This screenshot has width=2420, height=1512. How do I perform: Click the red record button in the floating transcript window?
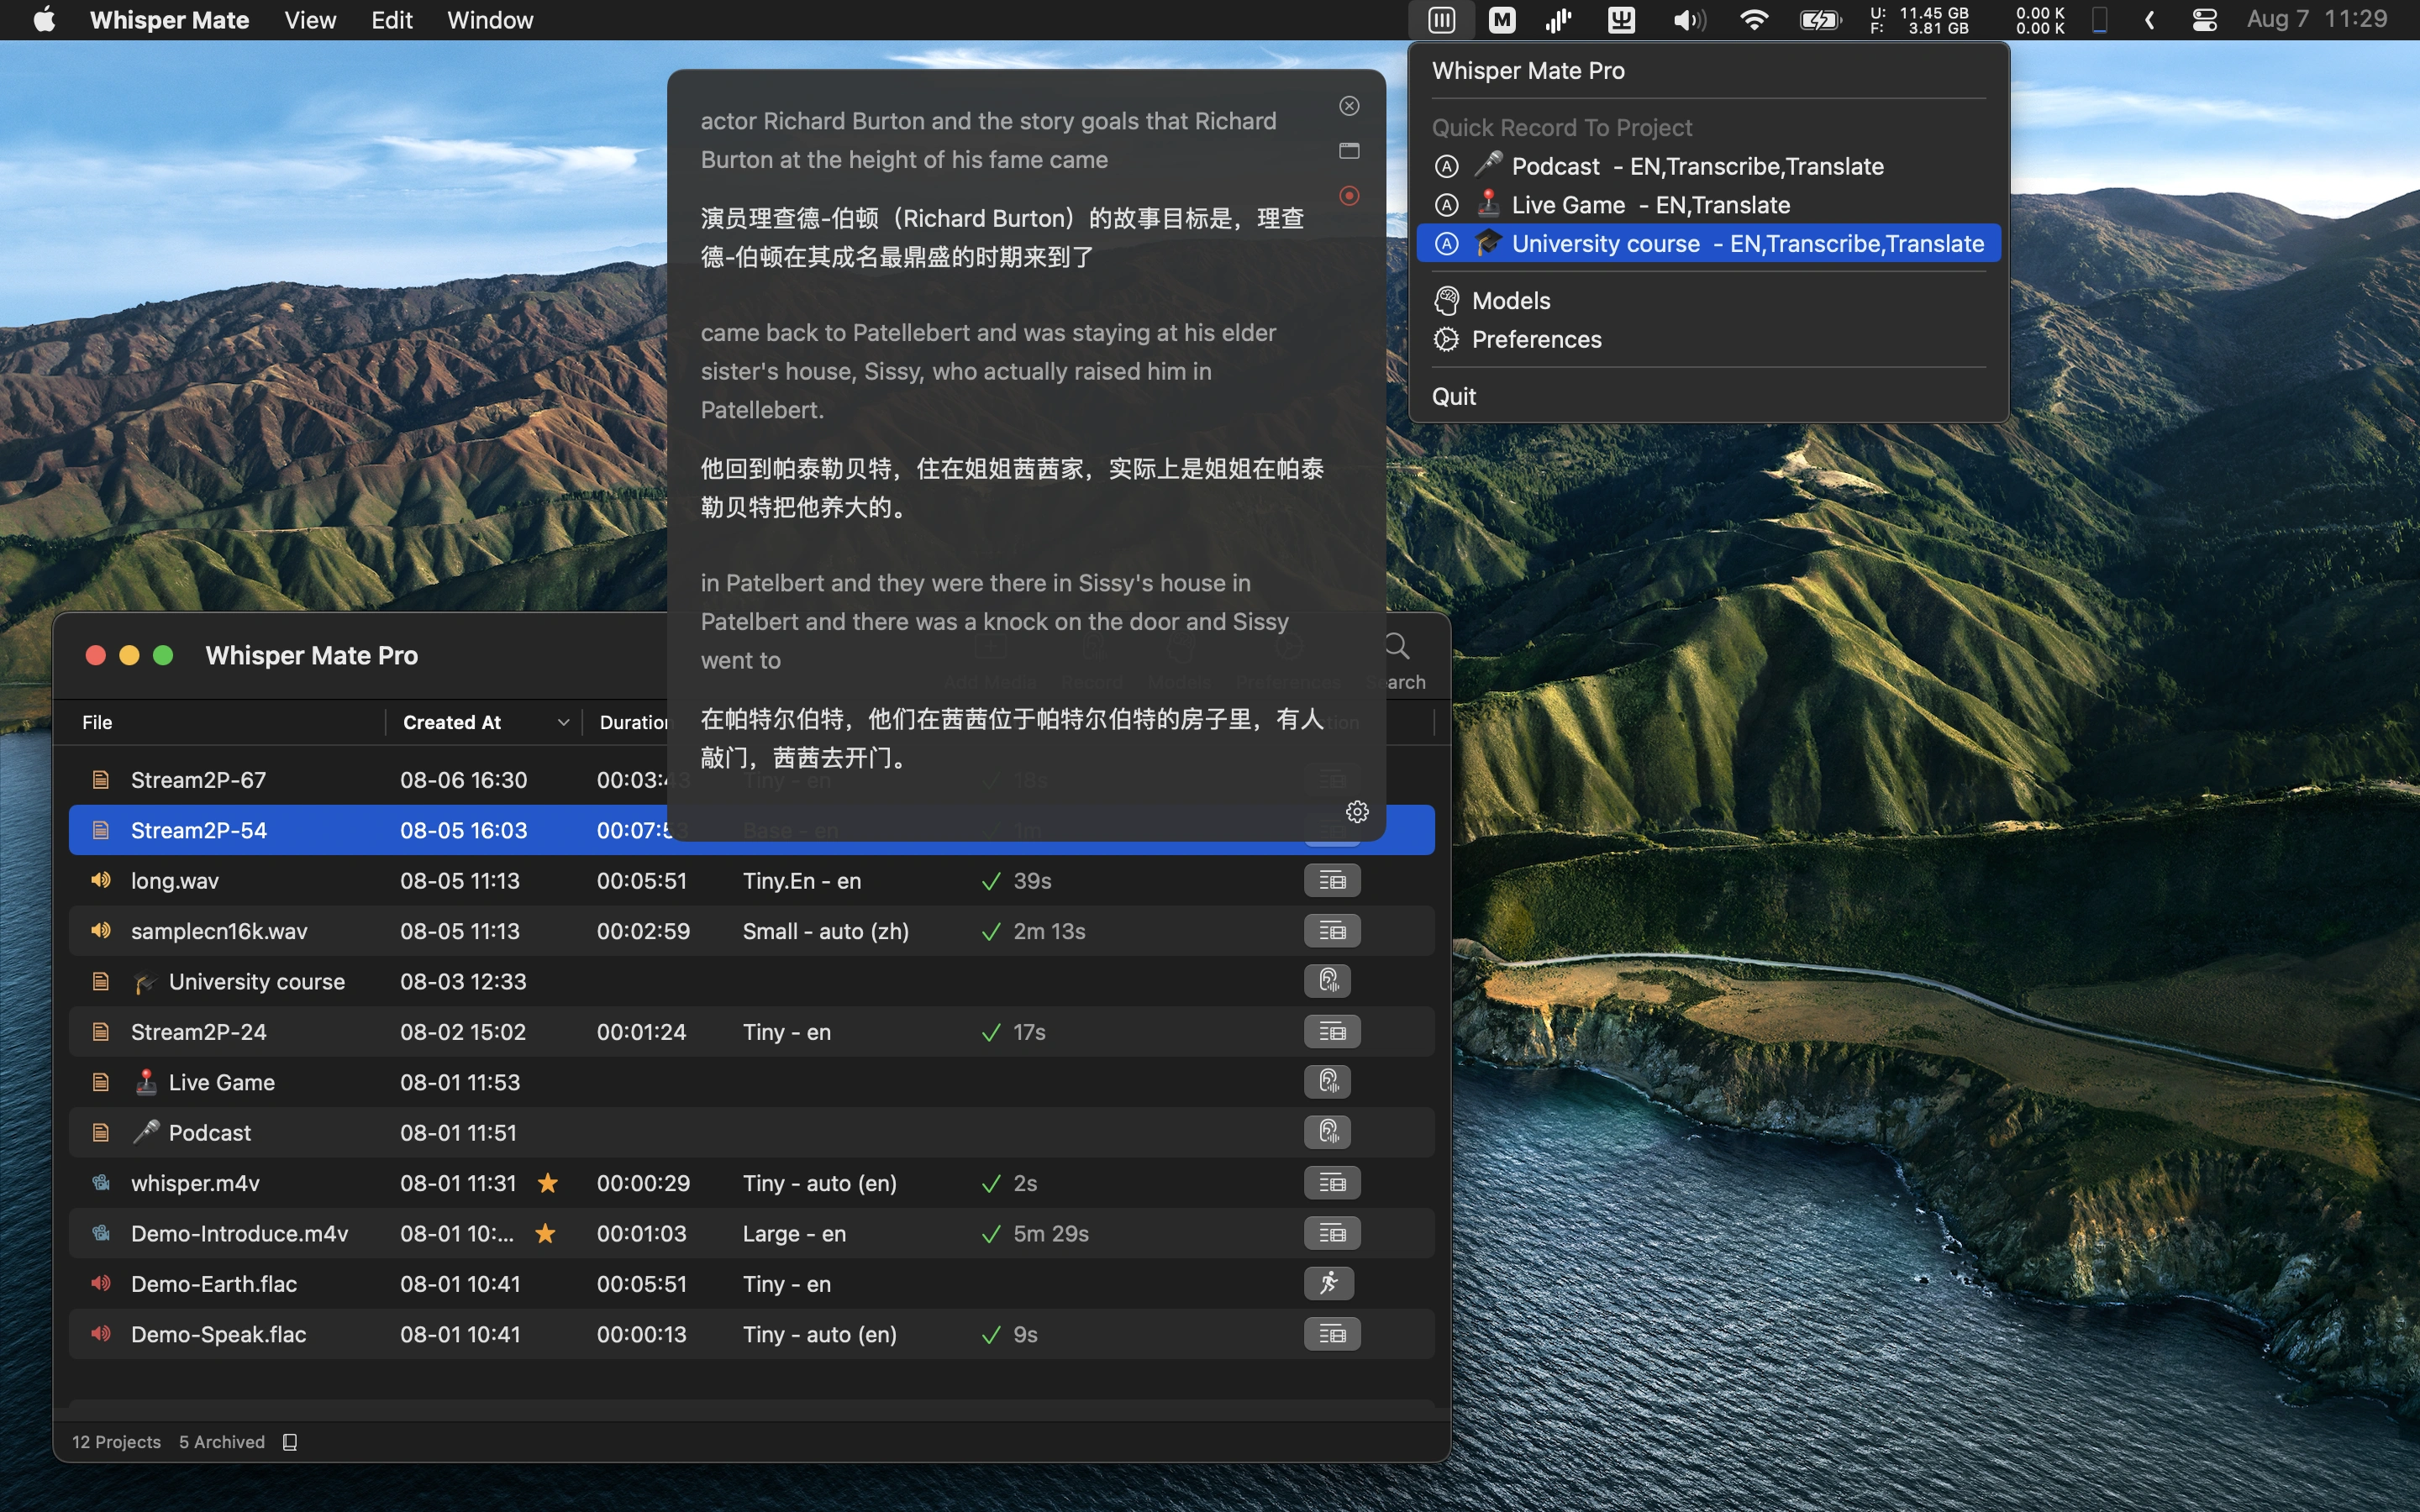[1349, 195]
